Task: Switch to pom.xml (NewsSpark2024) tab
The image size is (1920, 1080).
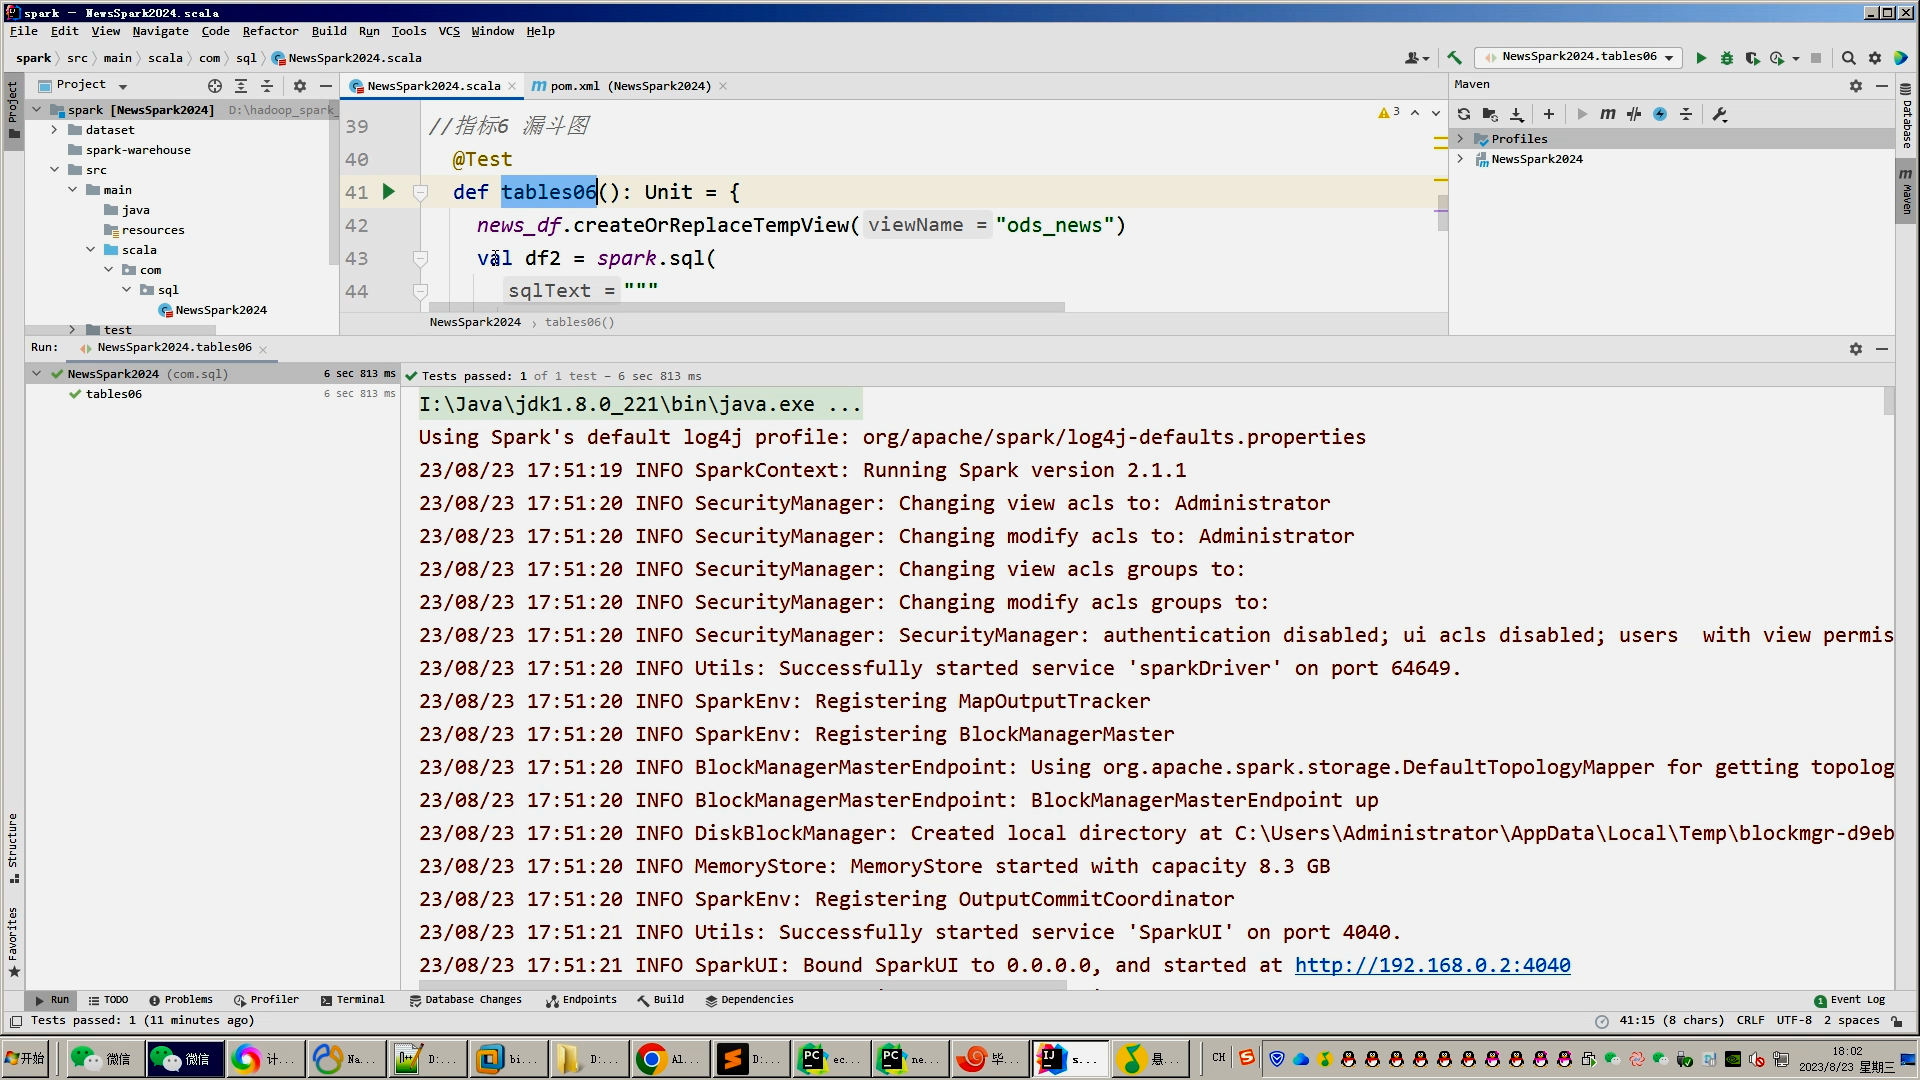Action: (630, 86)
